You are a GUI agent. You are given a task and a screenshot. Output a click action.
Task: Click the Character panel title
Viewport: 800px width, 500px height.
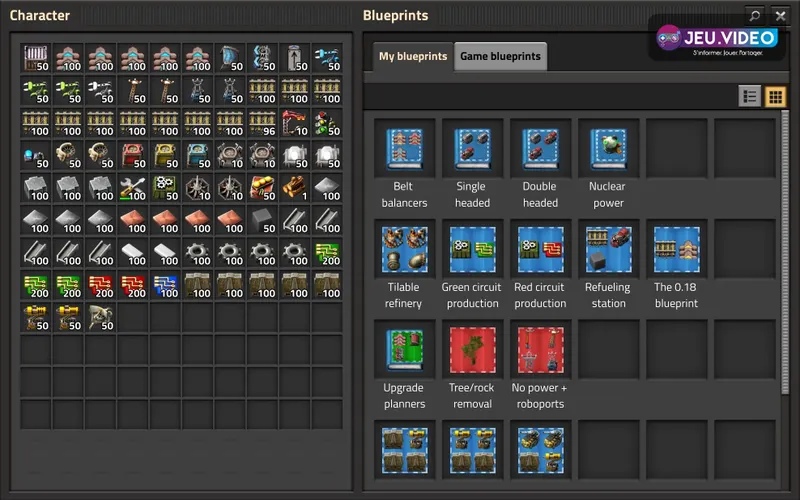(40, 15)
